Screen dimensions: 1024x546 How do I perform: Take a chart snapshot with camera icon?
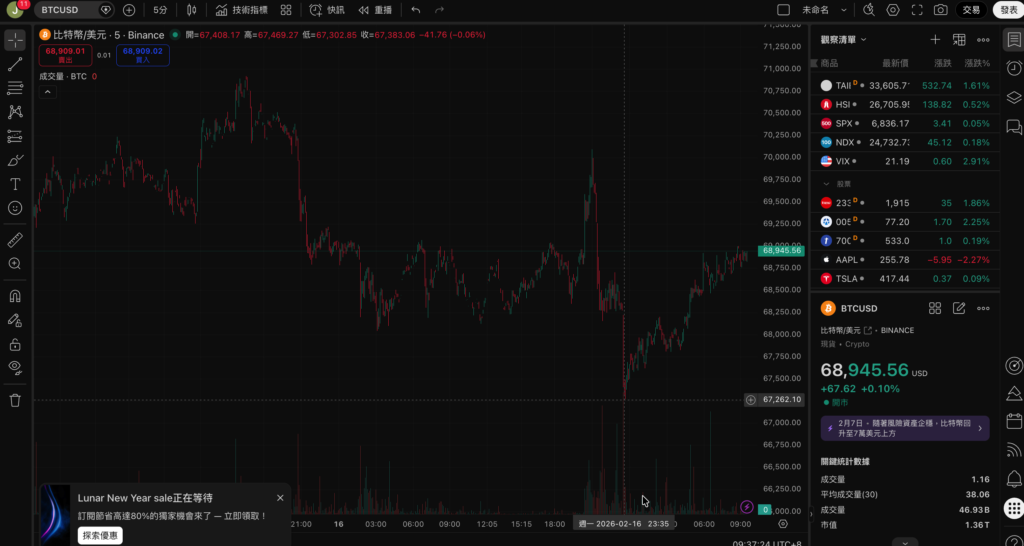point(940,10)
